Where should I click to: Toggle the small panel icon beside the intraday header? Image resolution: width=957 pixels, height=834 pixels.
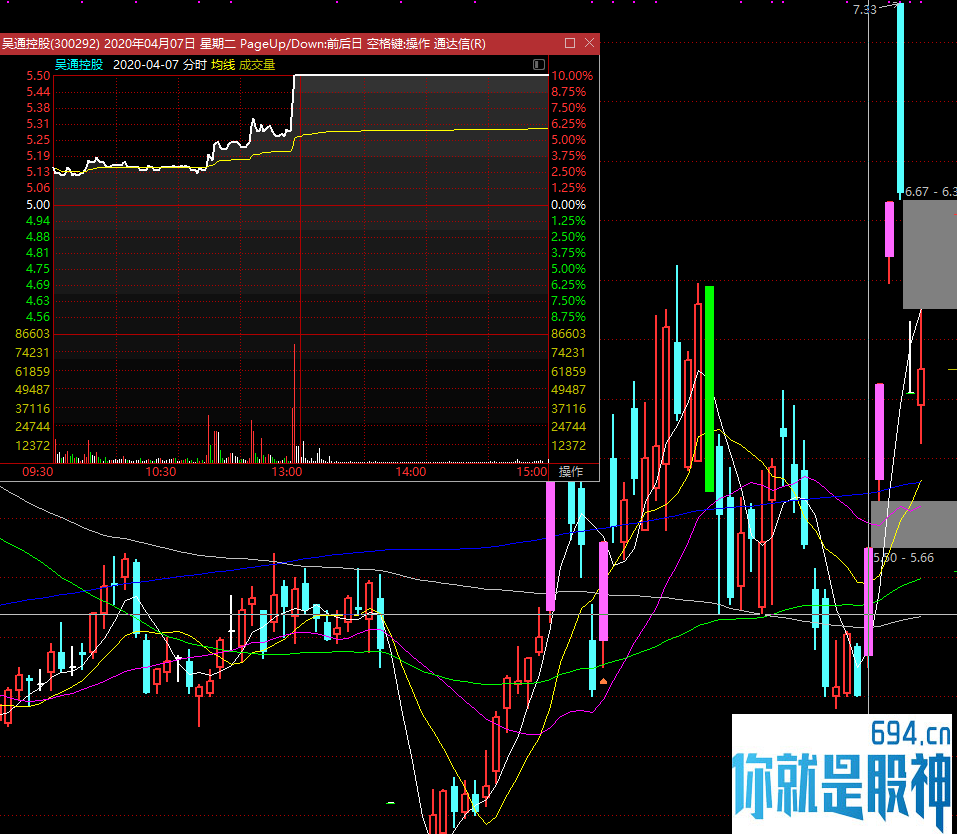point(539,64)
